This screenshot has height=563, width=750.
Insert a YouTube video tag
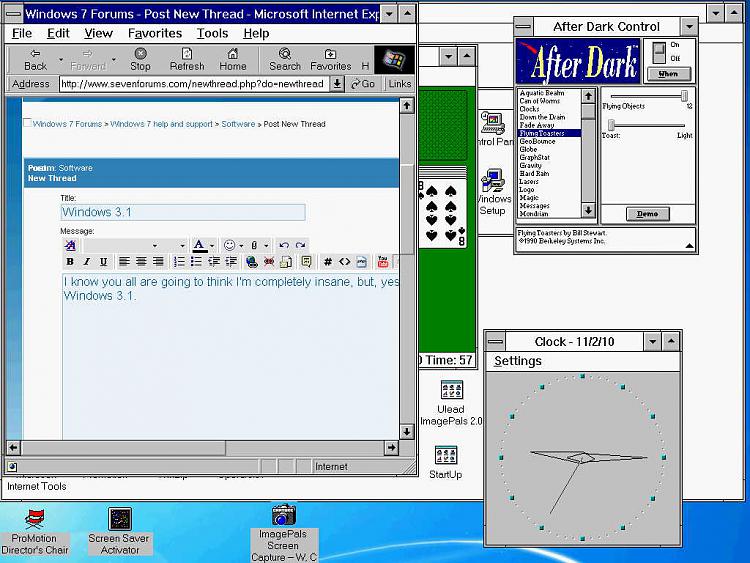pos(383,262)
